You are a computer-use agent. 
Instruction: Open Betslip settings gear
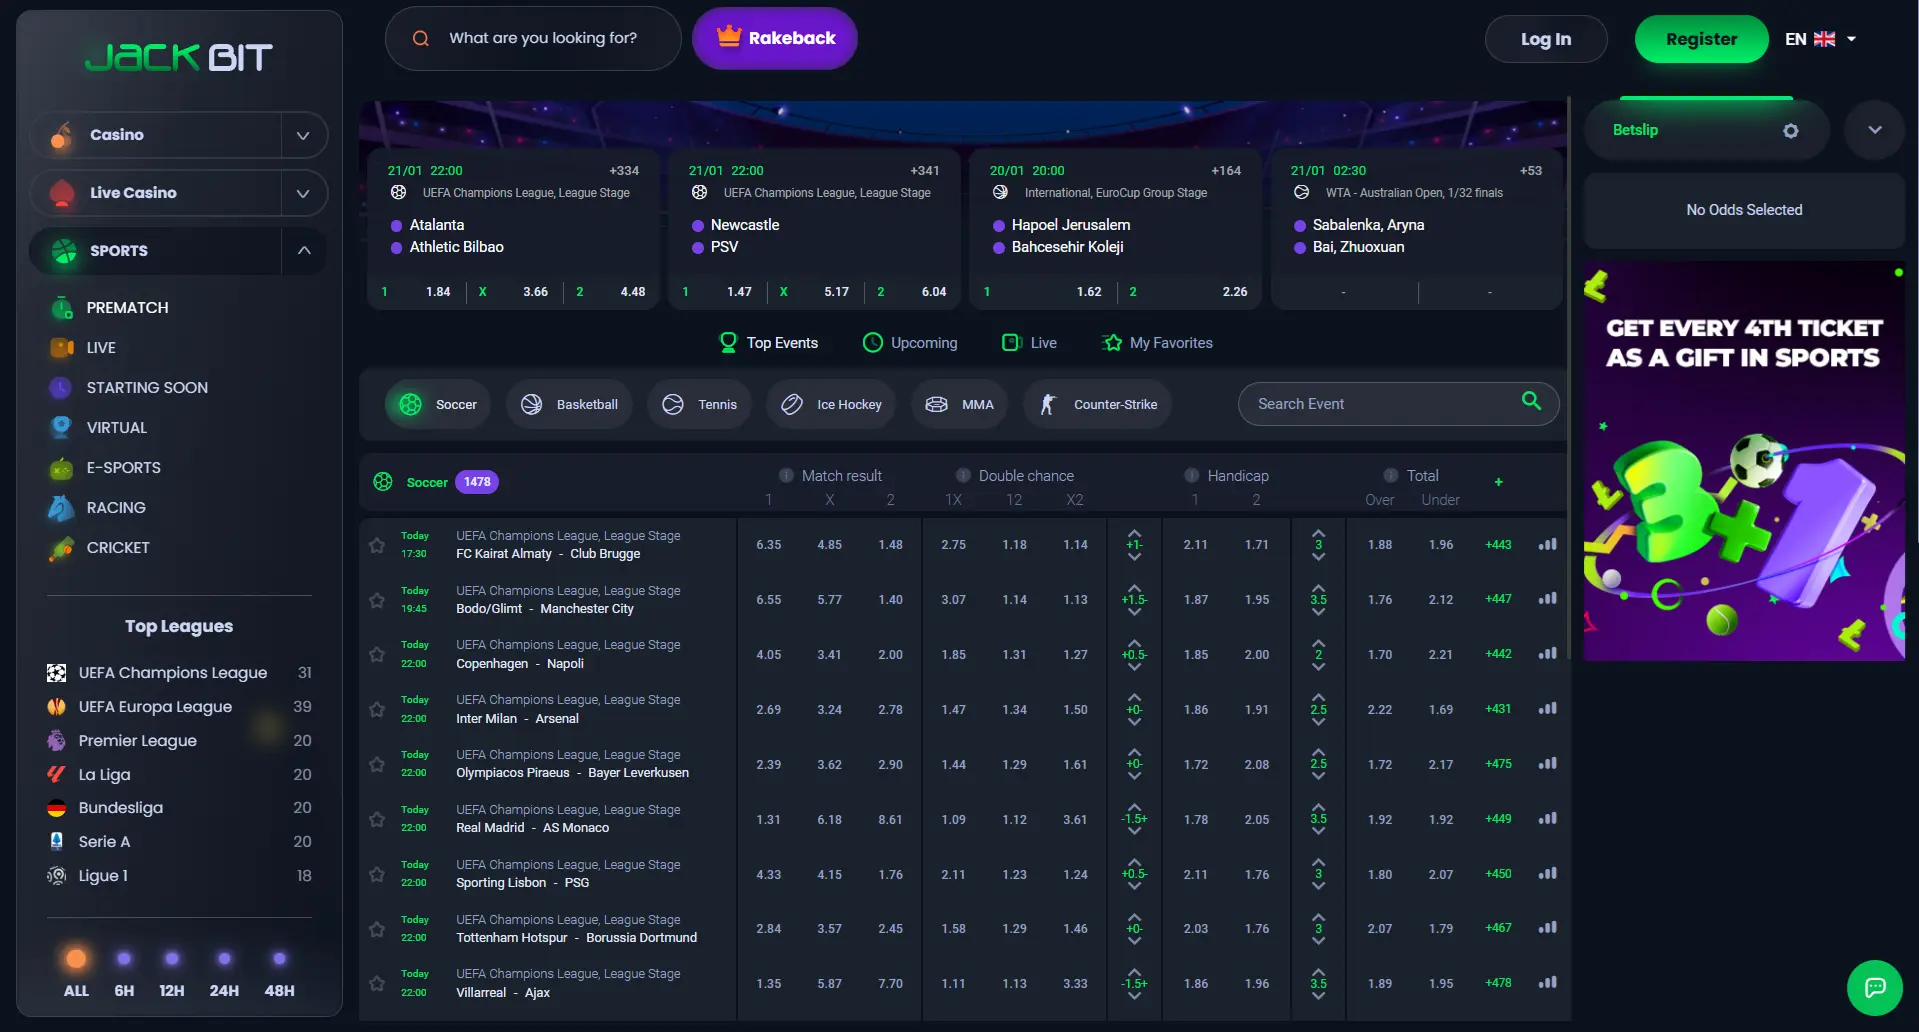(x=1790, y=131)
